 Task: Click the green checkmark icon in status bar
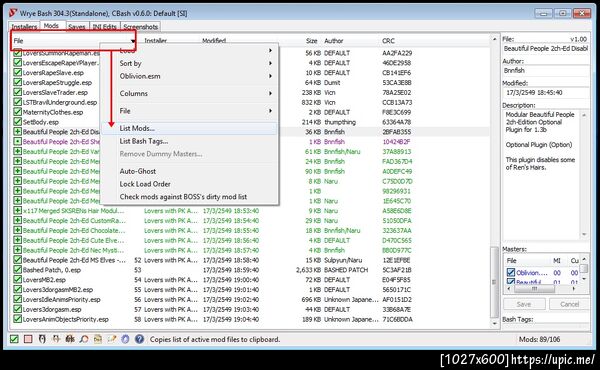14,339
